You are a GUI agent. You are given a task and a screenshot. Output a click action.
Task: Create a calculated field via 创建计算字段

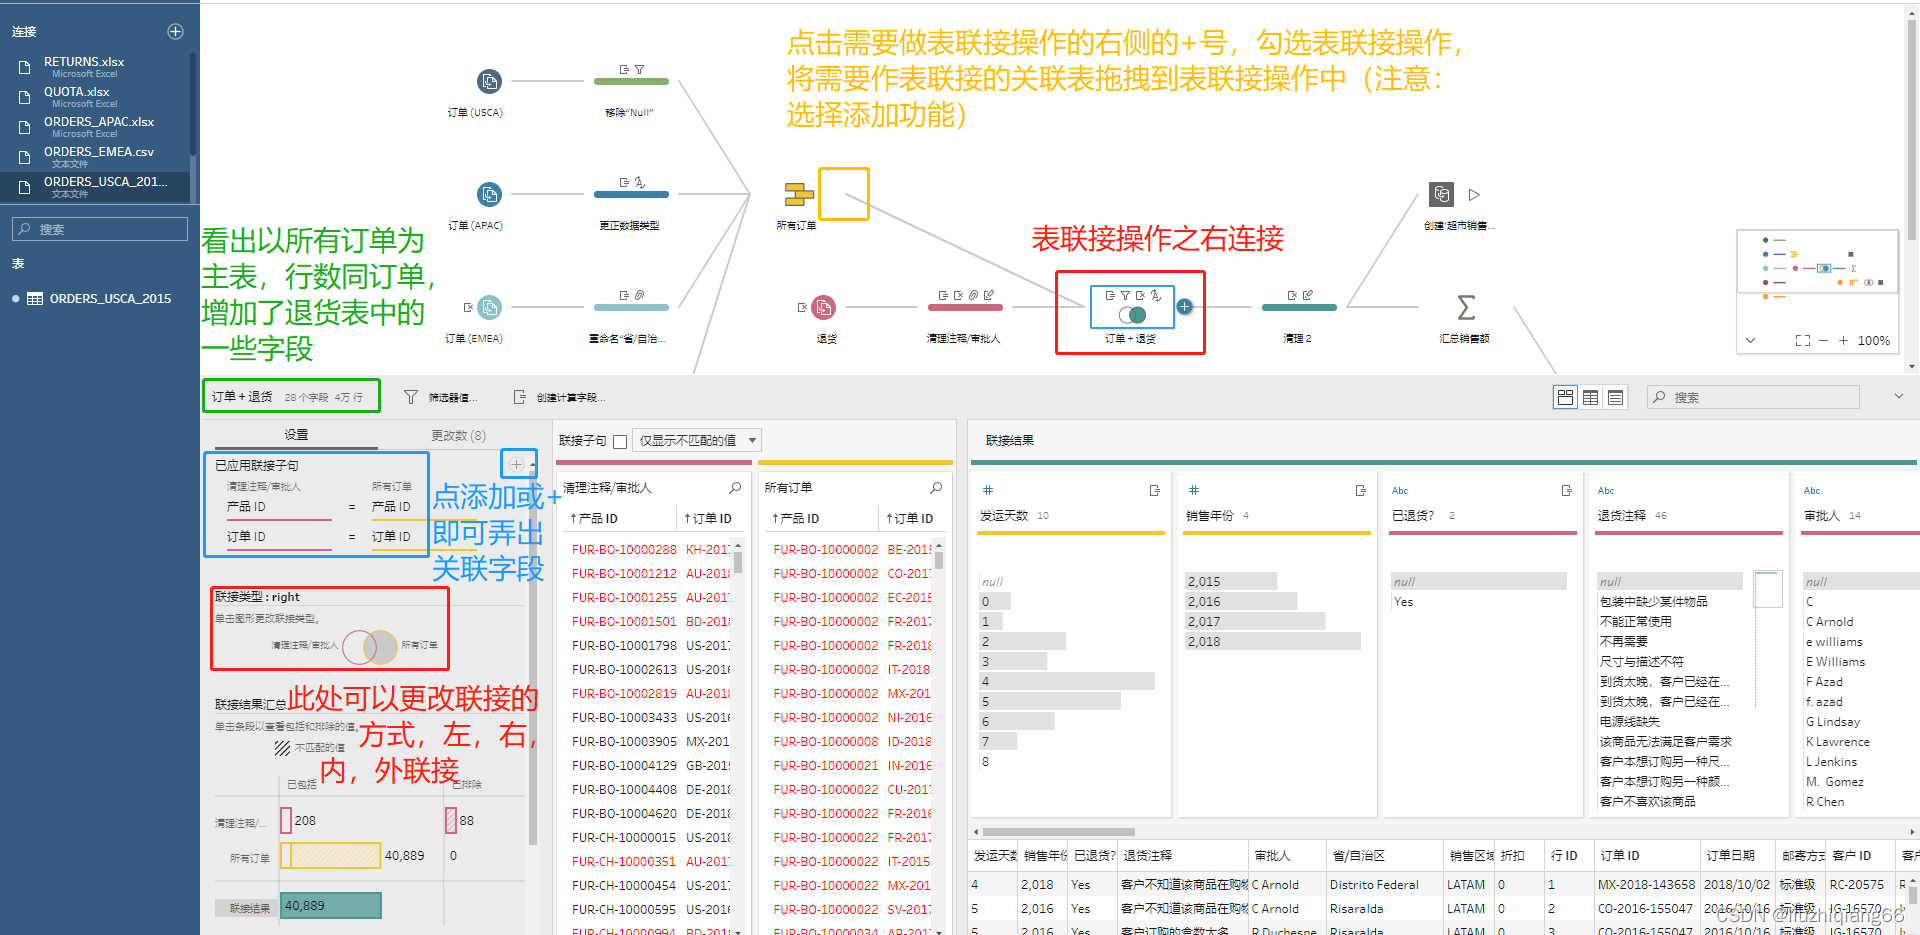pos(559,397)
